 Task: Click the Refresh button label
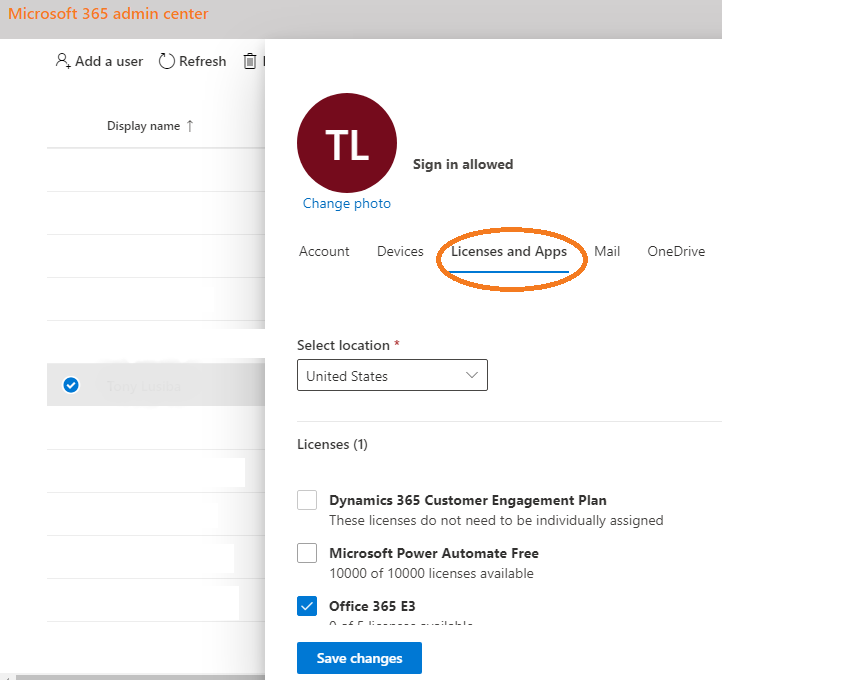coord(202,61)
